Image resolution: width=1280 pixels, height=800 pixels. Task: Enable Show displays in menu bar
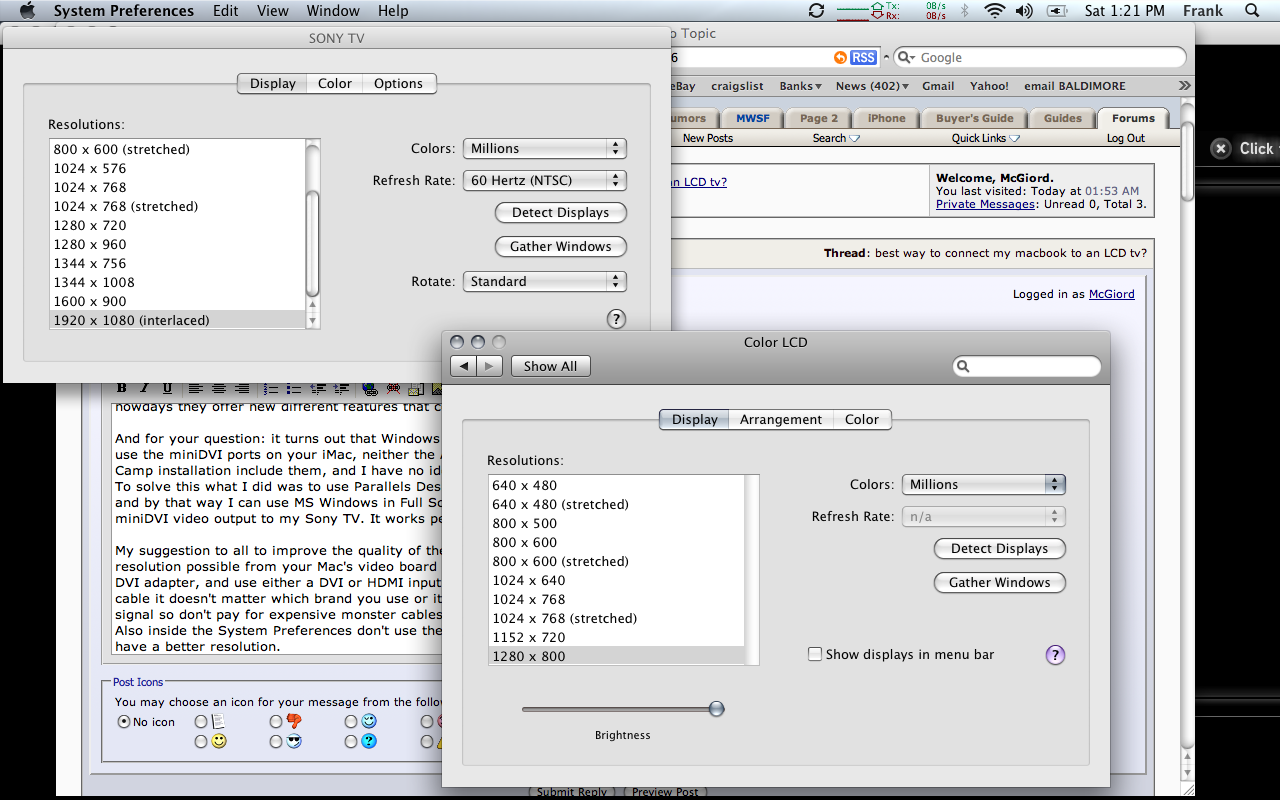coord(815,654)
